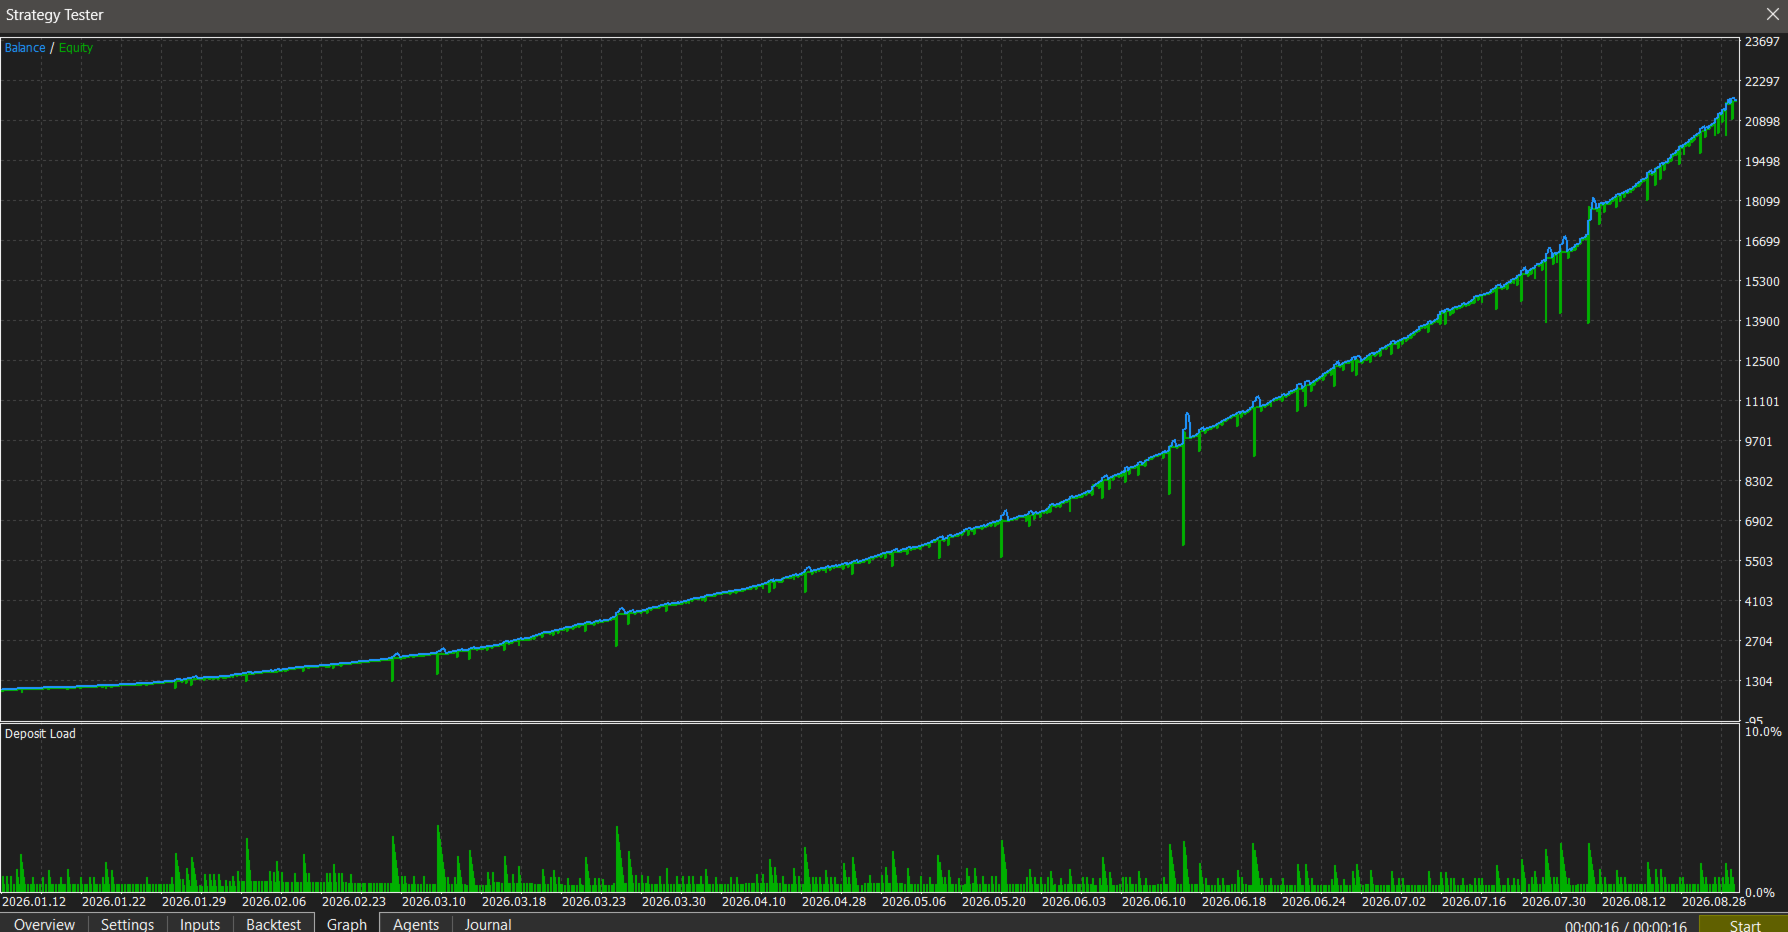This screenshot has height=932, width=1788.
Task: Open the Journal tab
Action: click(x=488, y=924)
